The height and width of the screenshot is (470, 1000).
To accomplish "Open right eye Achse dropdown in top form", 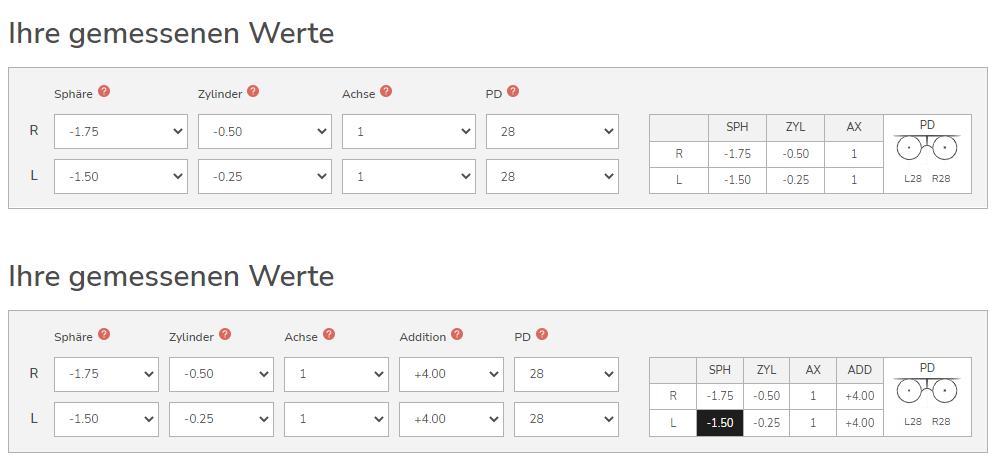I will (x=409, y=131).
